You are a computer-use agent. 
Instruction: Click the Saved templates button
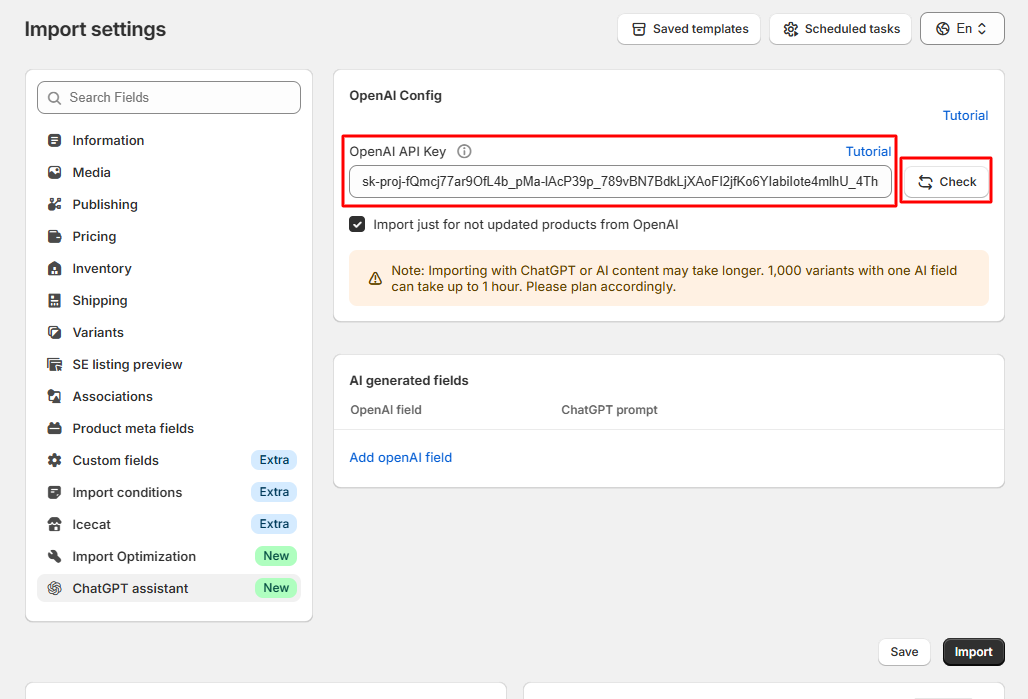tap(689, 29)
